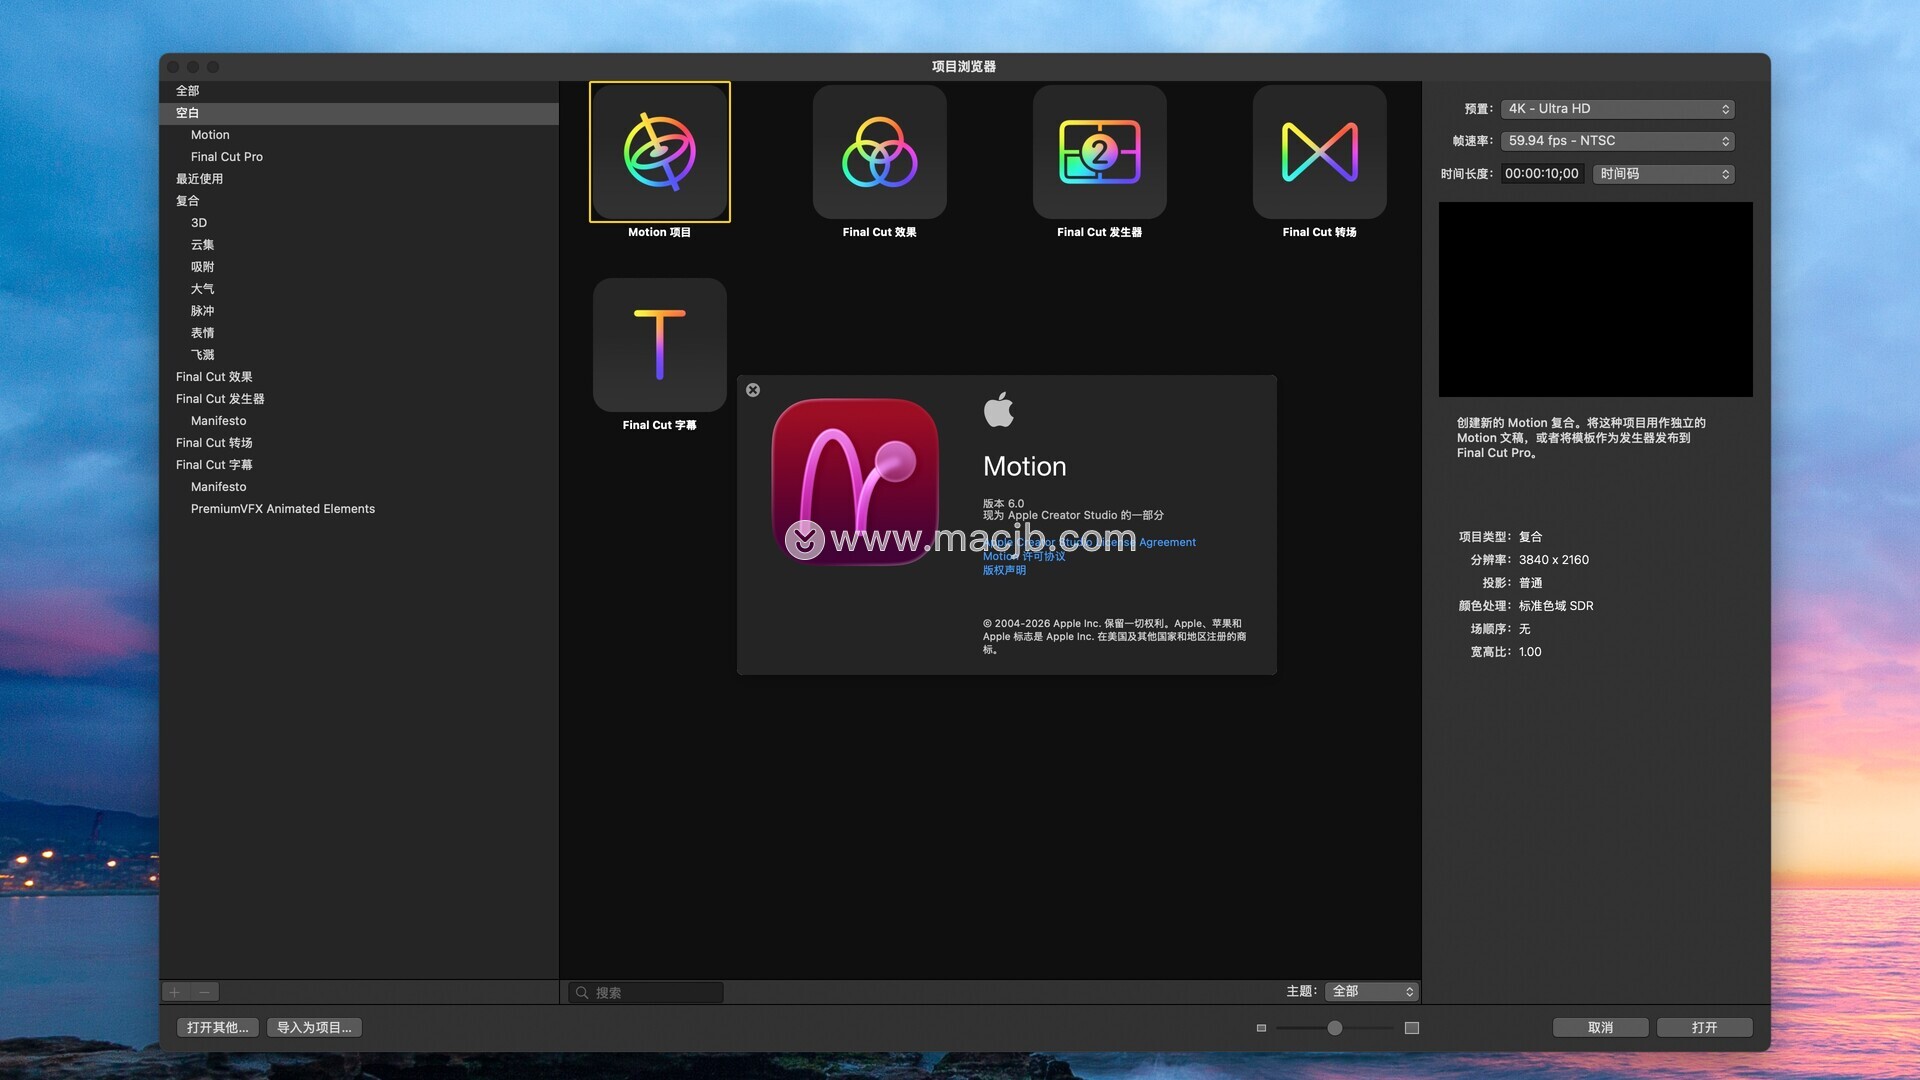Select the Motion 项目 template icon
1920x1080 pixels.
click(x=660, y=152)
